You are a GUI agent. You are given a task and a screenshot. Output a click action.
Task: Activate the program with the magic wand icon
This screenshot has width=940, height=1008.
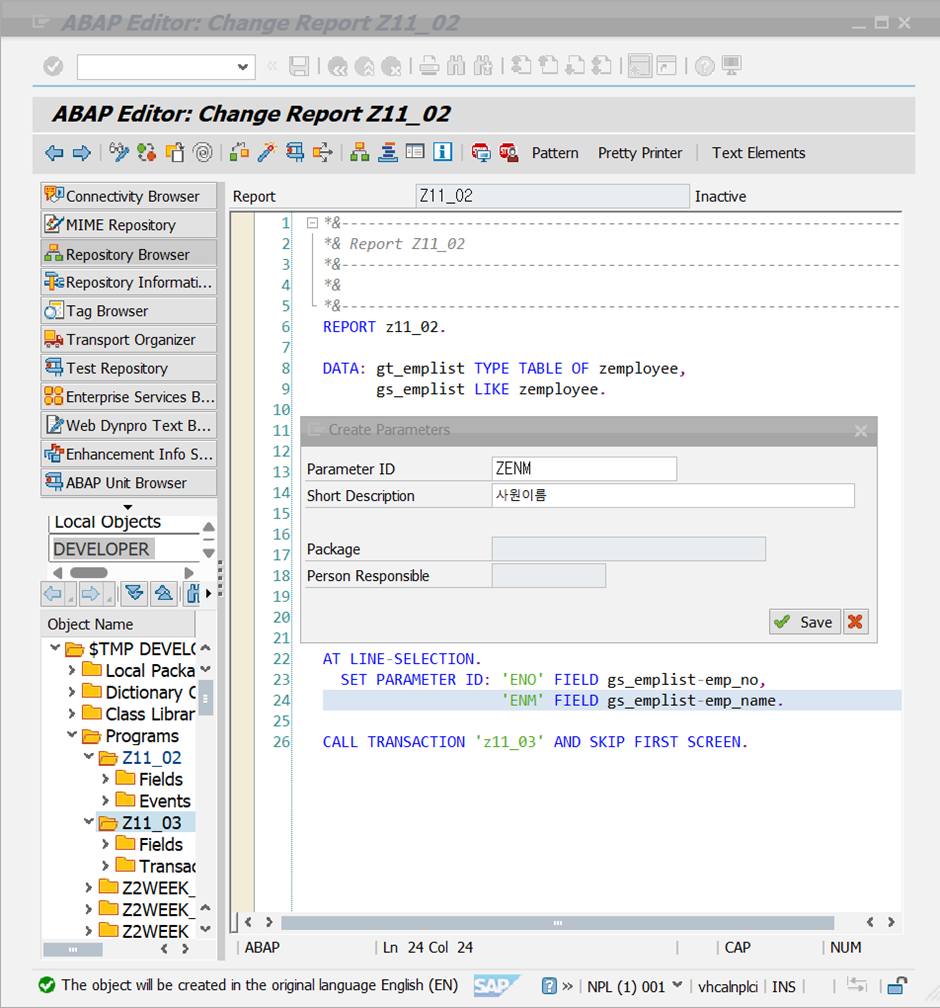267,152
